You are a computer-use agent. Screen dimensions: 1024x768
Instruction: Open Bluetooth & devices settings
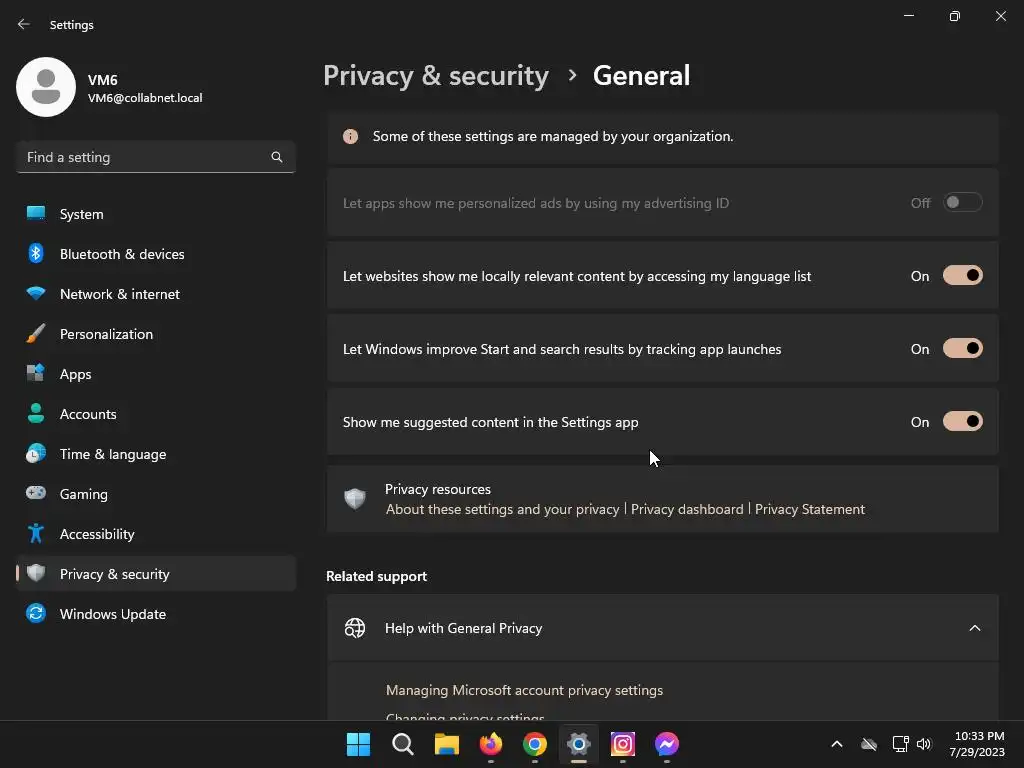pos(122,254)
